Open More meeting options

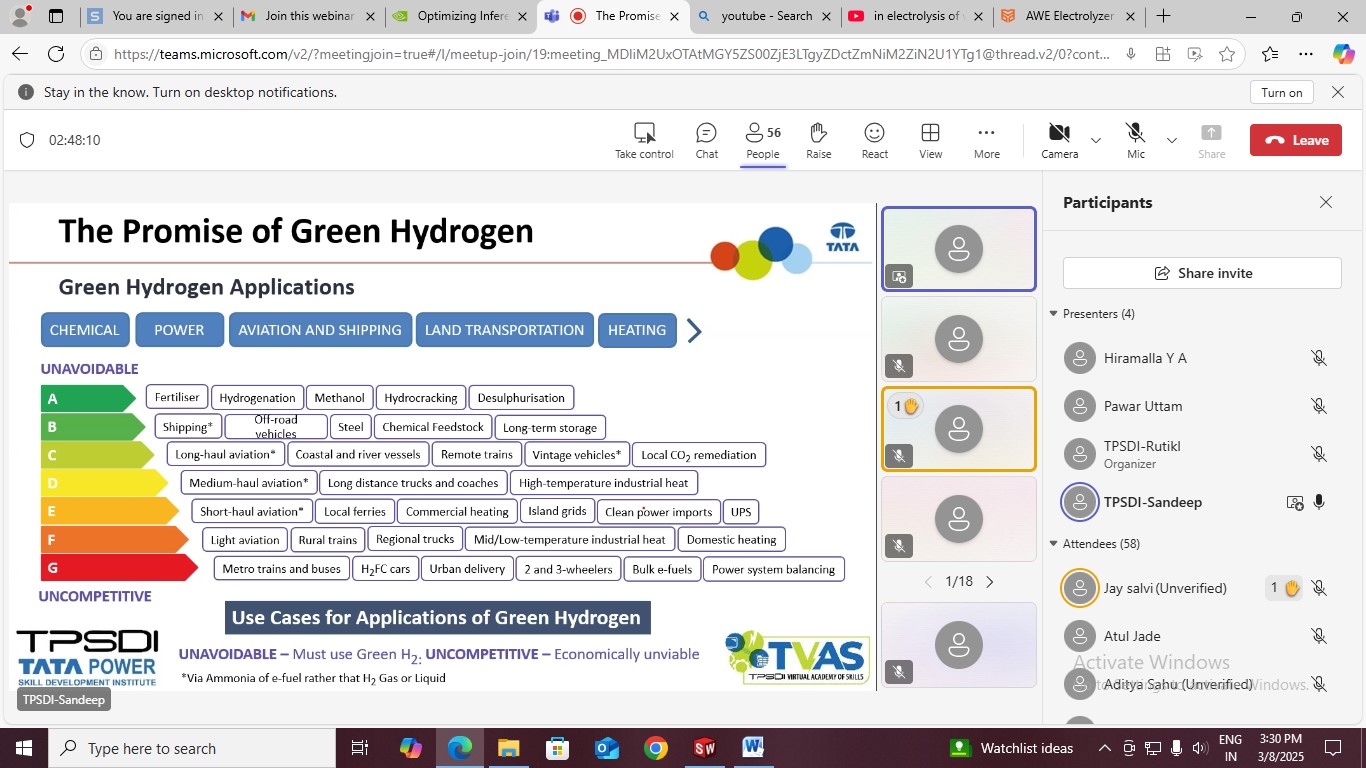[x=986, y=140]
